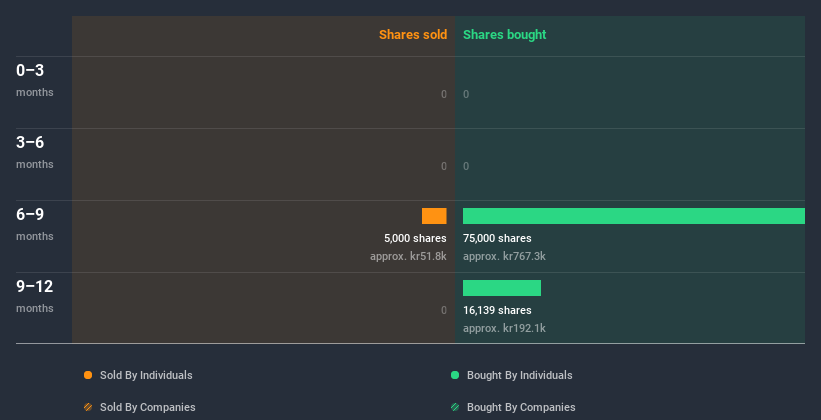Click the striped Bought By Companies legend icon
Image resolution: width=821 pixels, height=420 pixels.
tap(455, 407)
